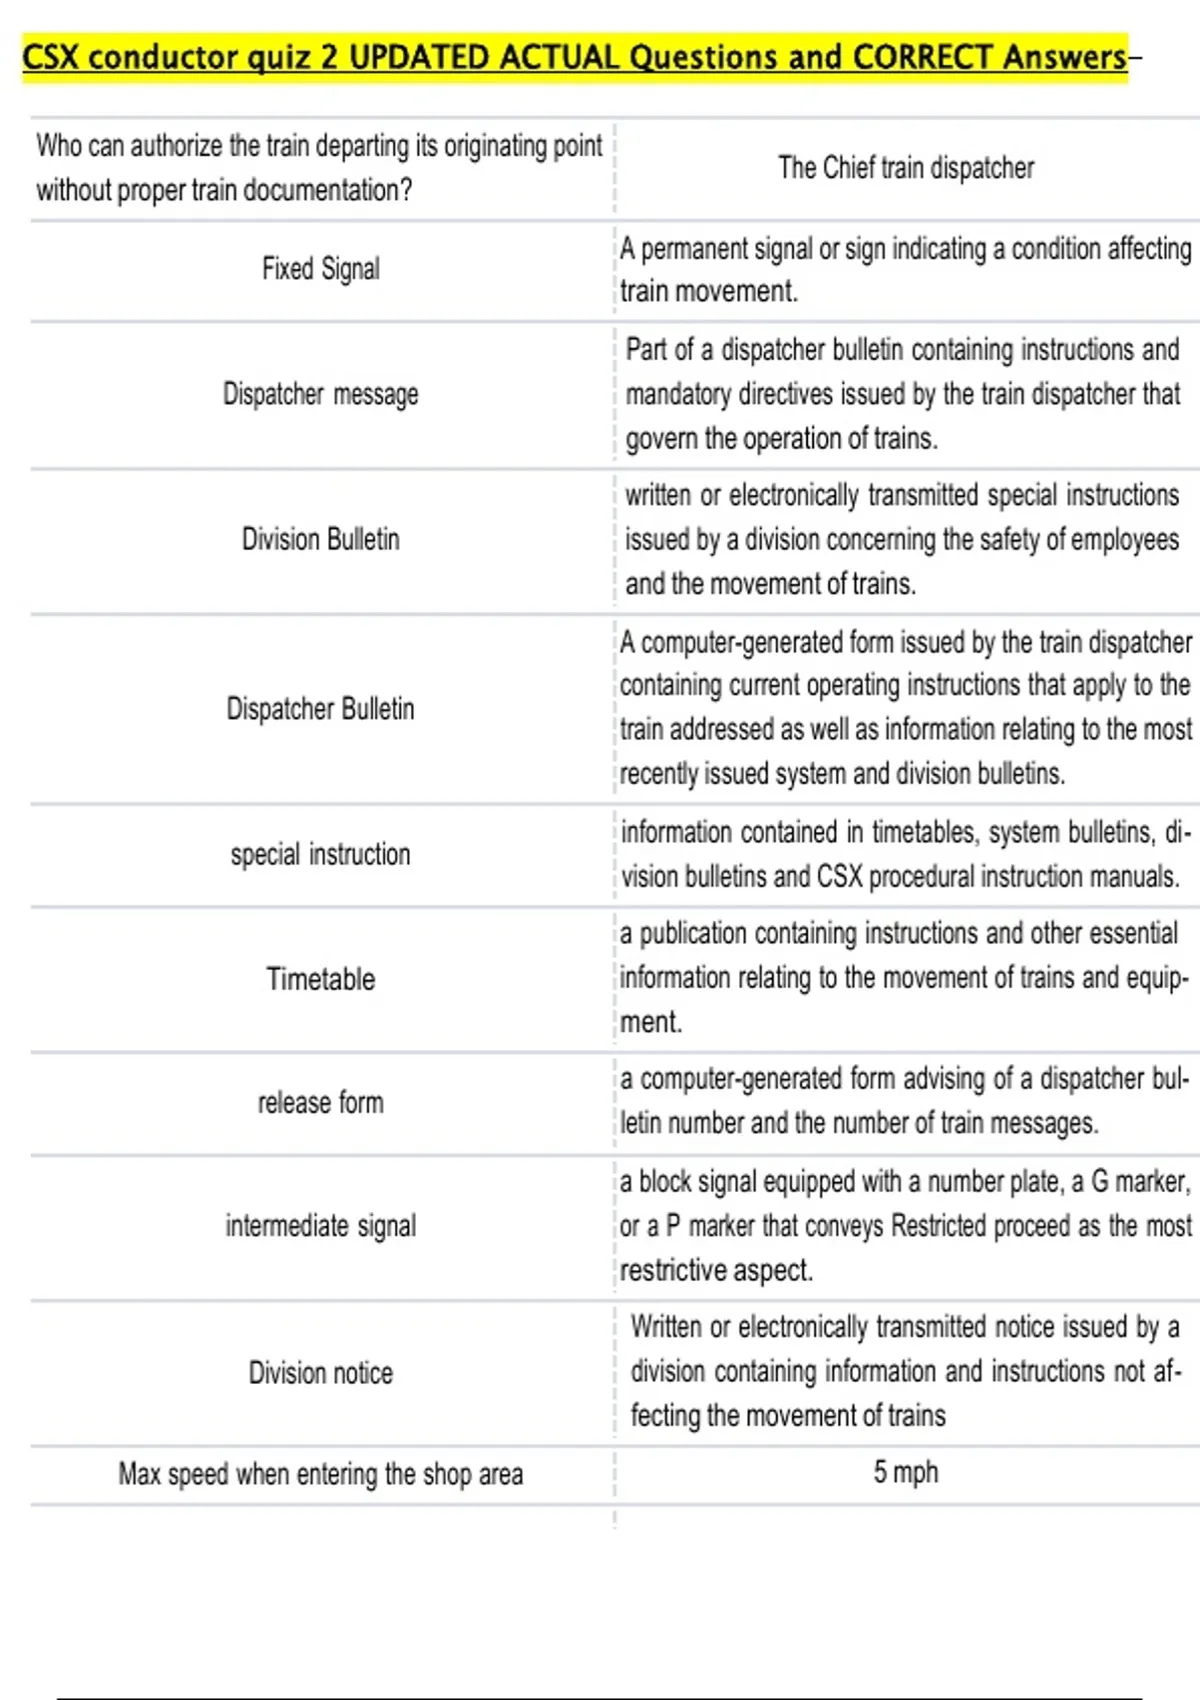Viewport: 1200px width, 1700px height.
Task: Select the 'intermediate signal' term
Action: pyautogui.click(x=321, y=1226)
